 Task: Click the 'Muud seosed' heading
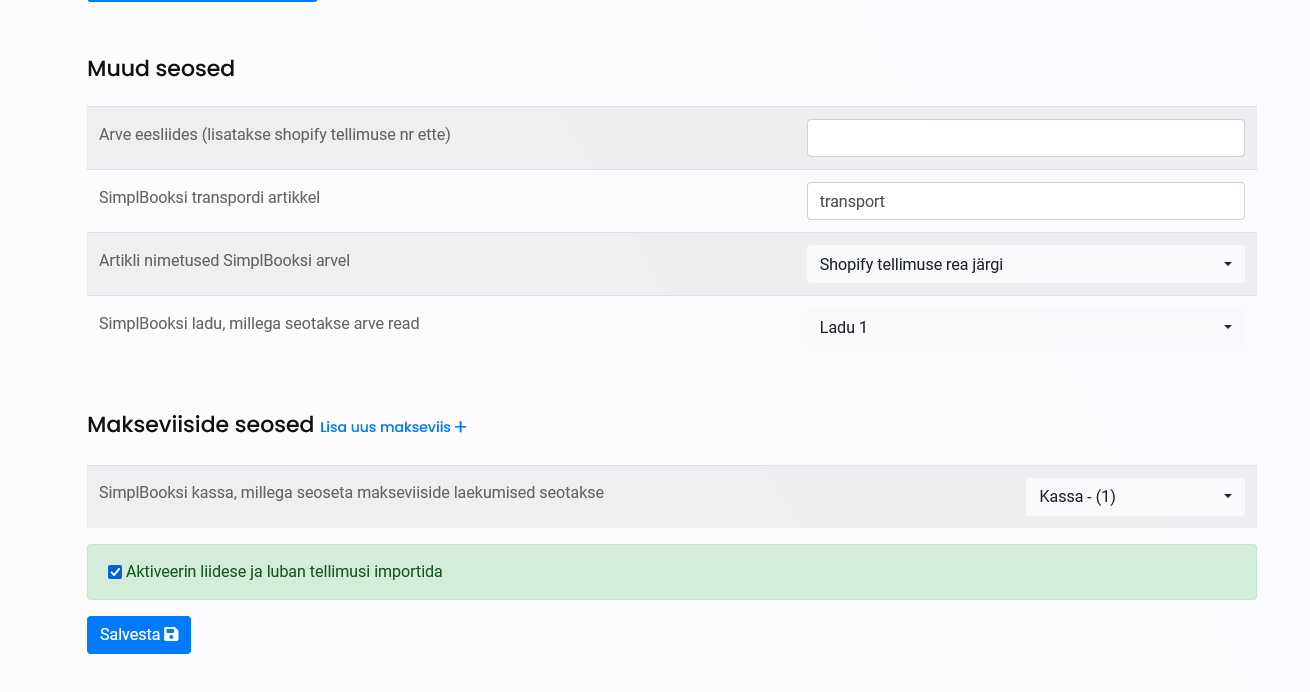tap(161, 68)
